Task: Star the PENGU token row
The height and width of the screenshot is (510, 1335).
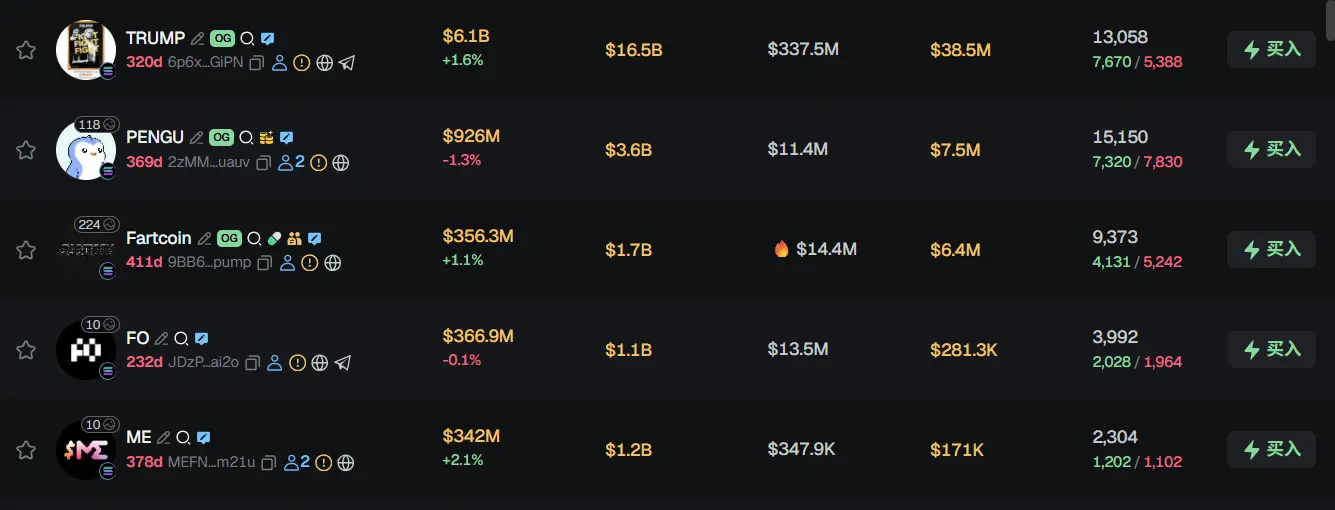Action: tap(26, 150)
